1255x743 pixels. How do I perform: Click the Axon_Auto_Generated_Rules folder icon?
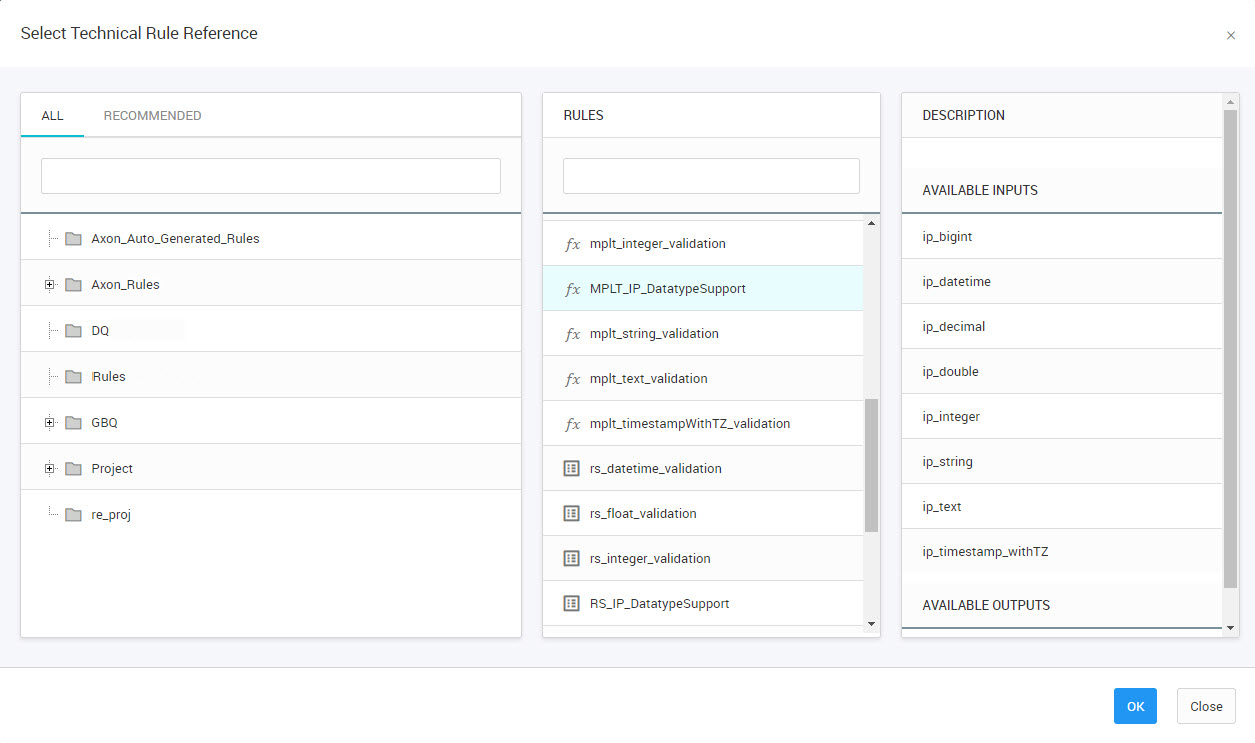click(73, 239)
